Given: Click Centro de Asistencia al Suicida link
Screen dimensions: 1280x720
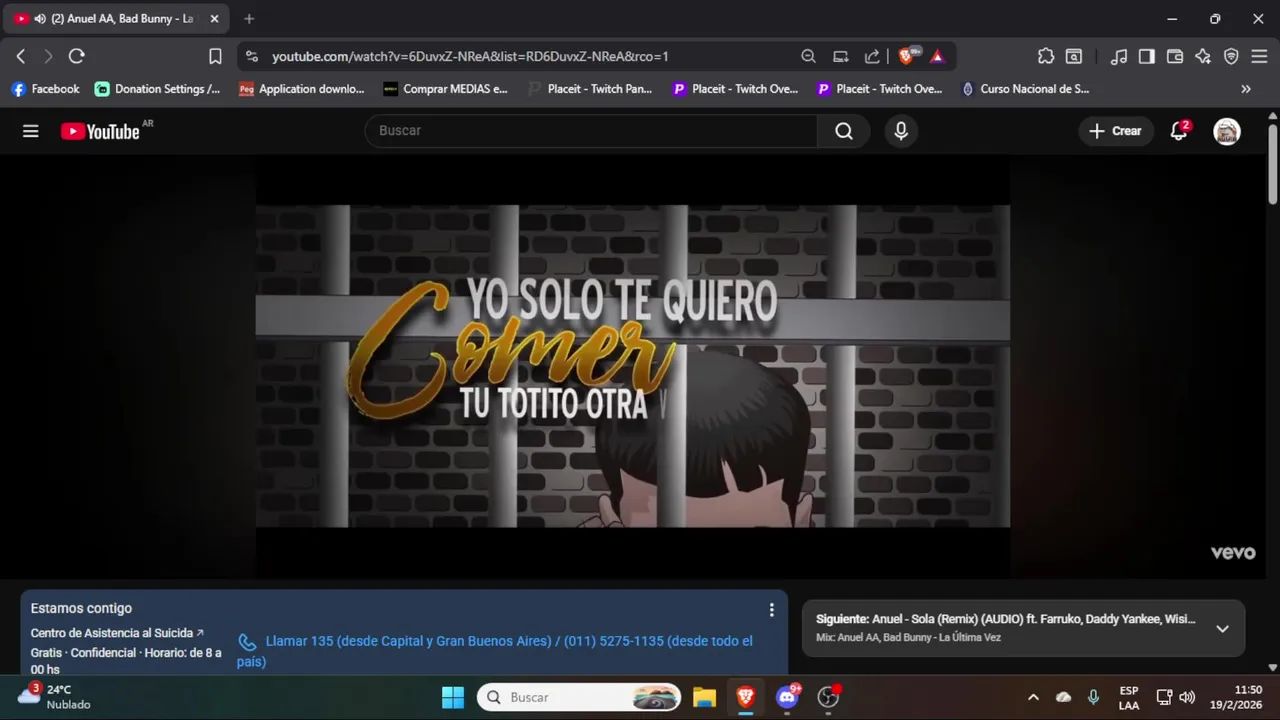Looking at the screenshot, I should pyautogui.click(x=117, y=633).
